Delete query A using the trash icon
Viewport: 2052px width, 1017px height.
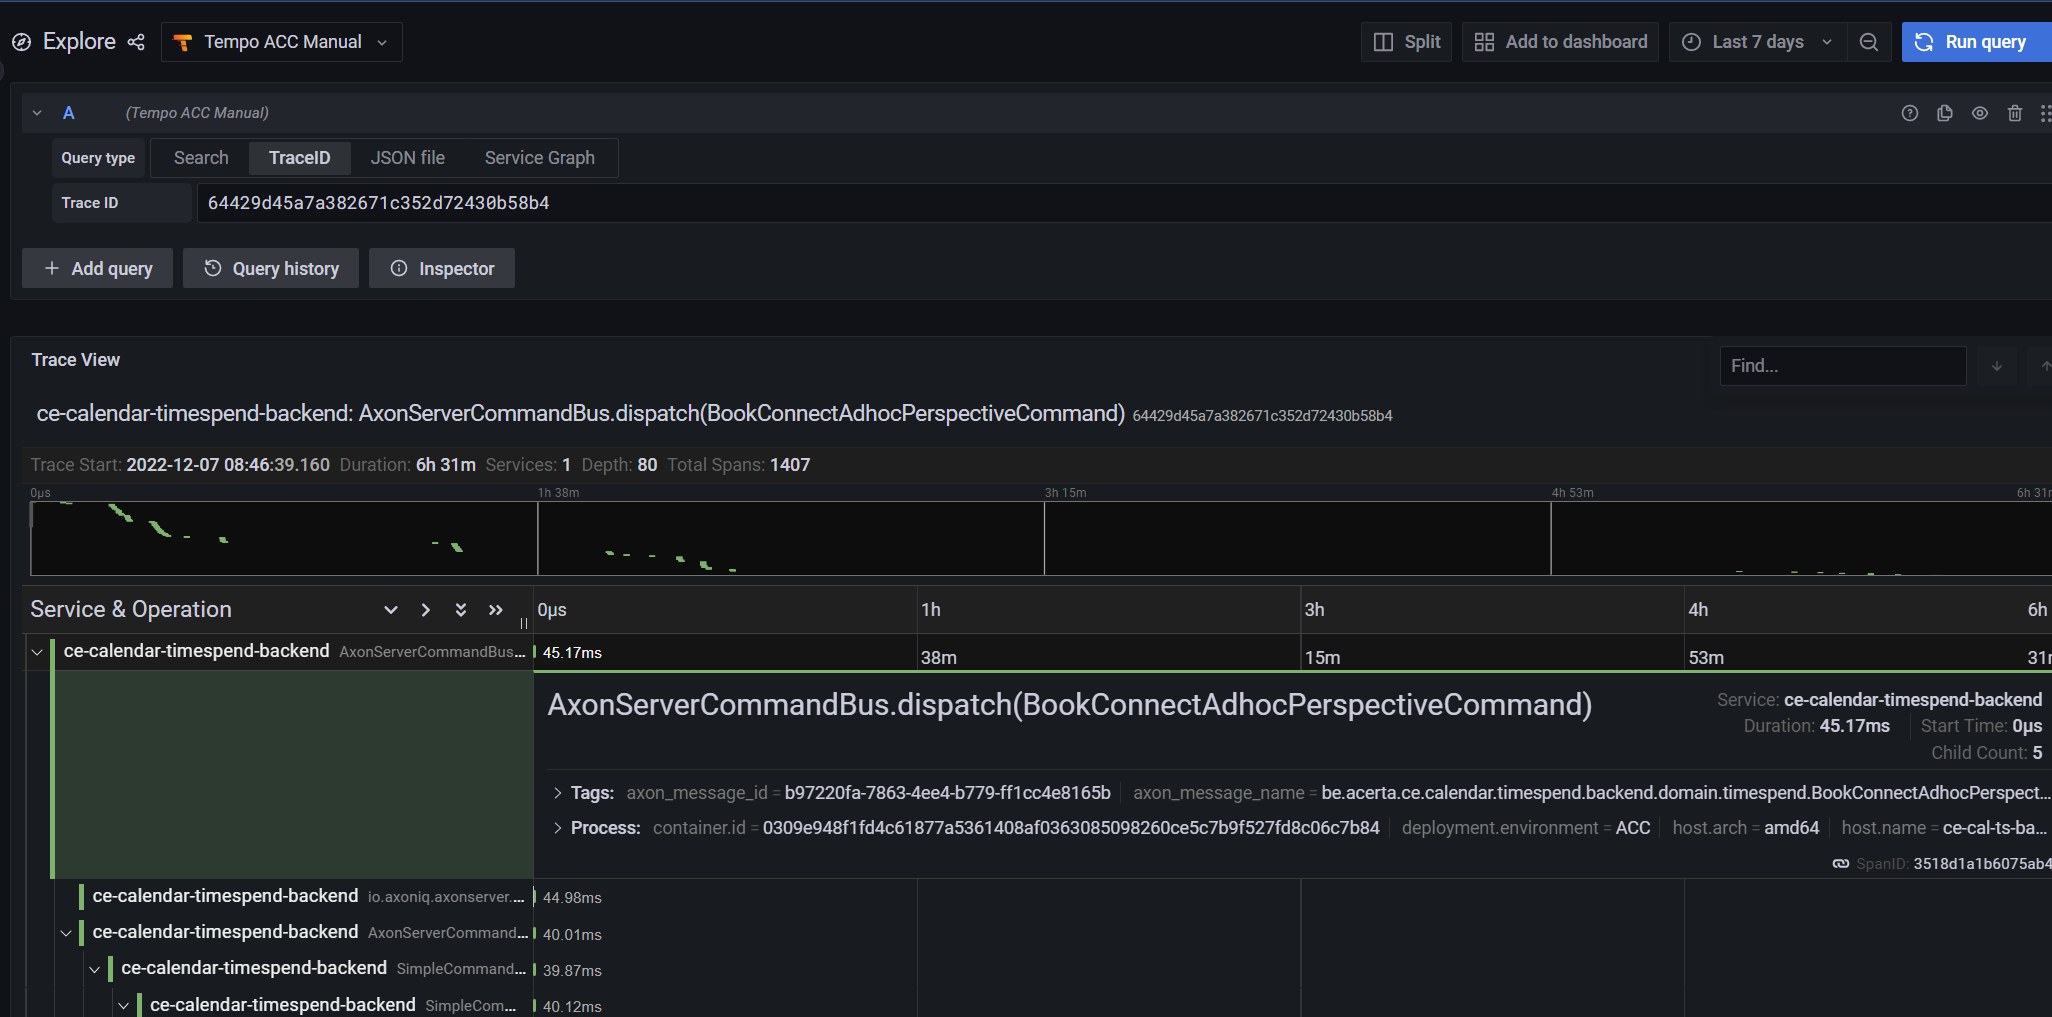coord(2014,113)
